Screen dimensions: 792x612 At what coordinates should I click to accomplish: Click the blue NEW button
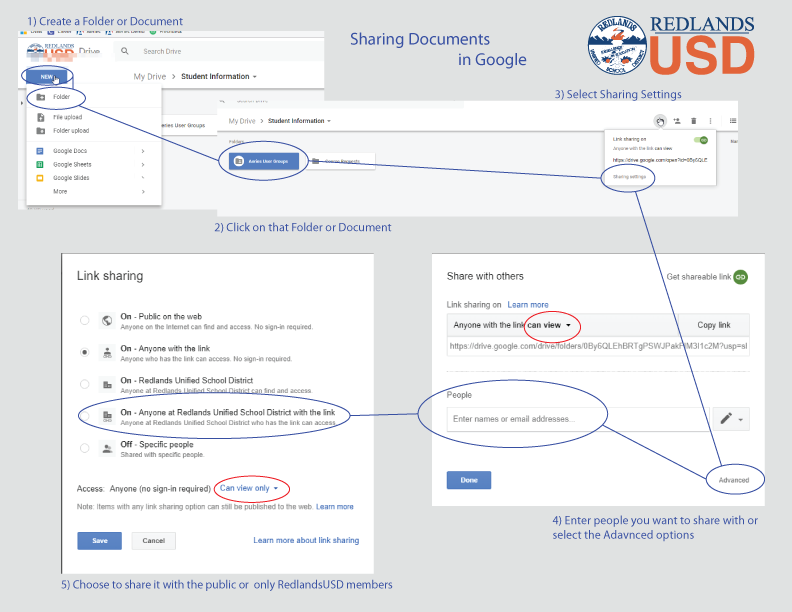(x=47, y=77)
